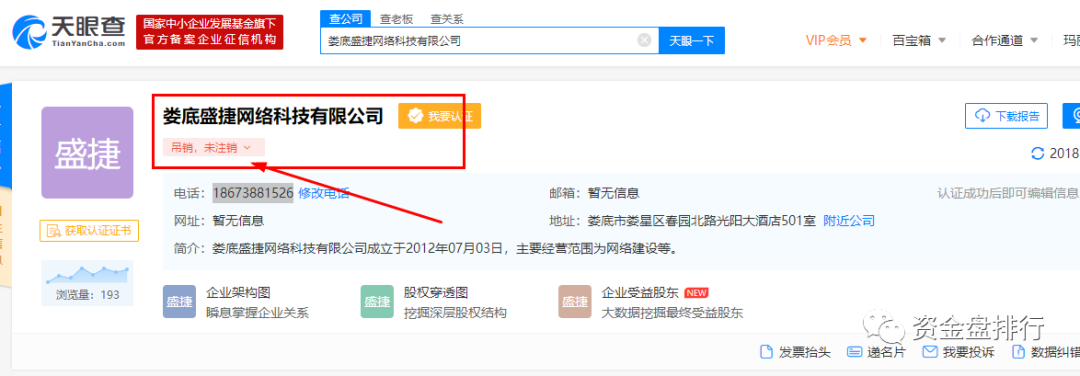This screenshot has width=1080, height=376.
Task: Open the VIP会员 dropdown menu
Action: click(x=835, y=41)
